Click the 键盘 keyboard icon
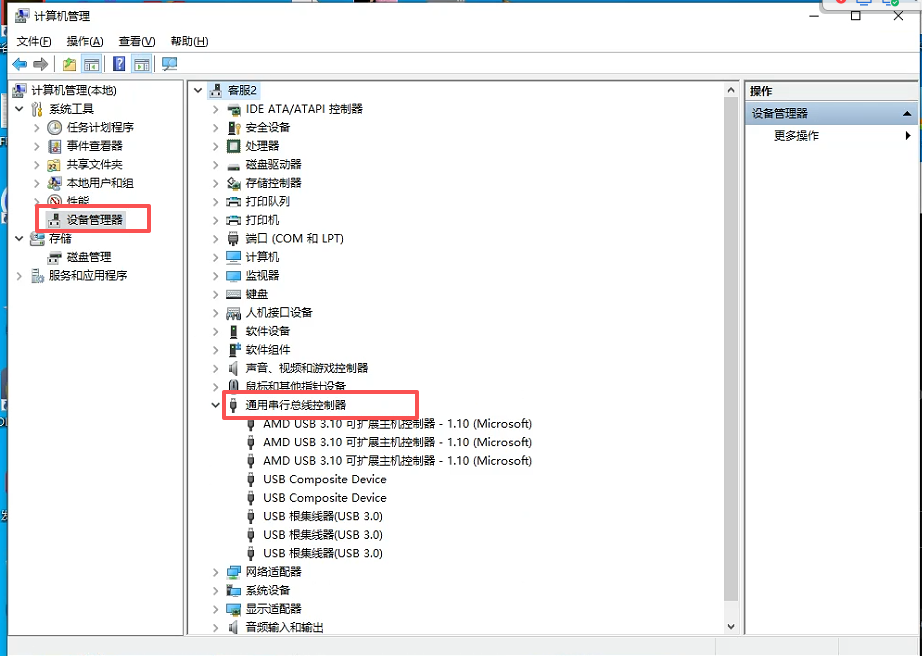The width and height of the screenshot is (922, 656). (x=233, y=294)
